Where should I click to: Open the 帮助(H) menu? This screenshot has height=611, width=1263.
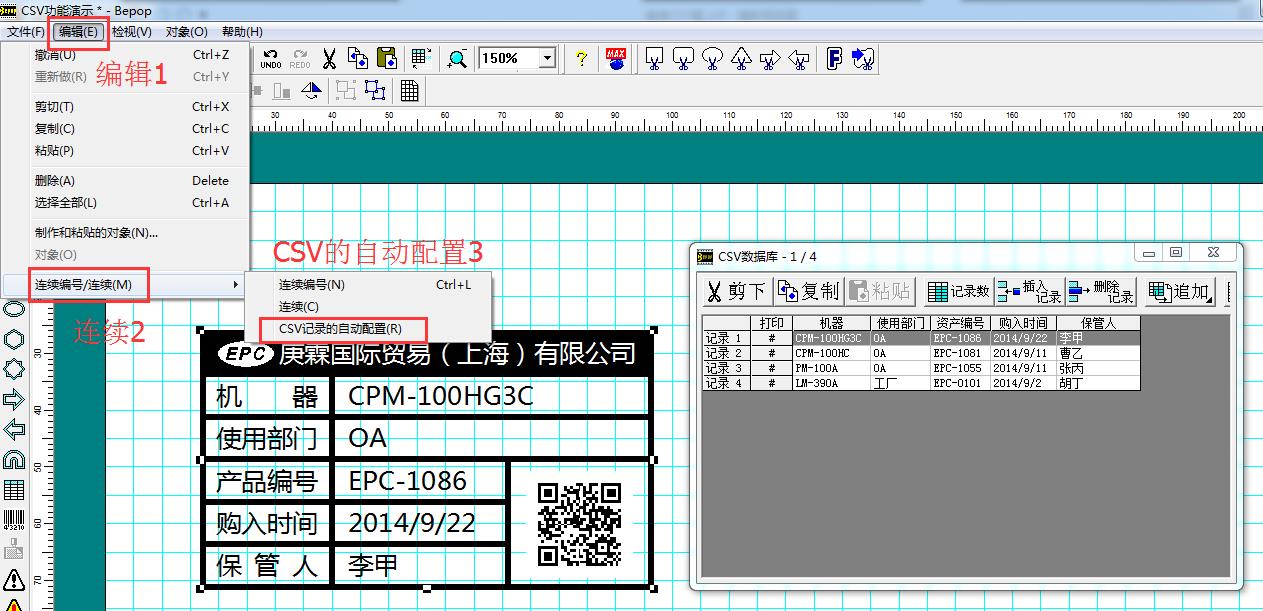click(241, 32)
